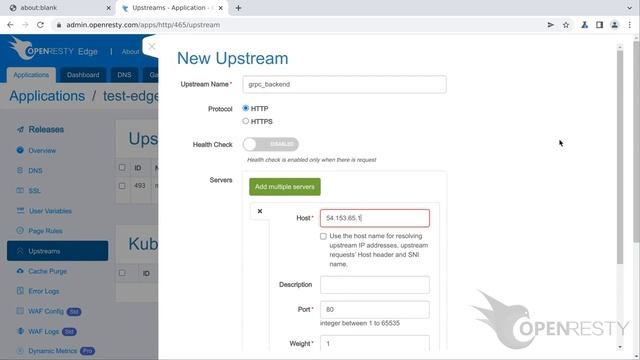640x360 pixels.
Task: Open browser side panel icon
Action: (x=599, y=25)
